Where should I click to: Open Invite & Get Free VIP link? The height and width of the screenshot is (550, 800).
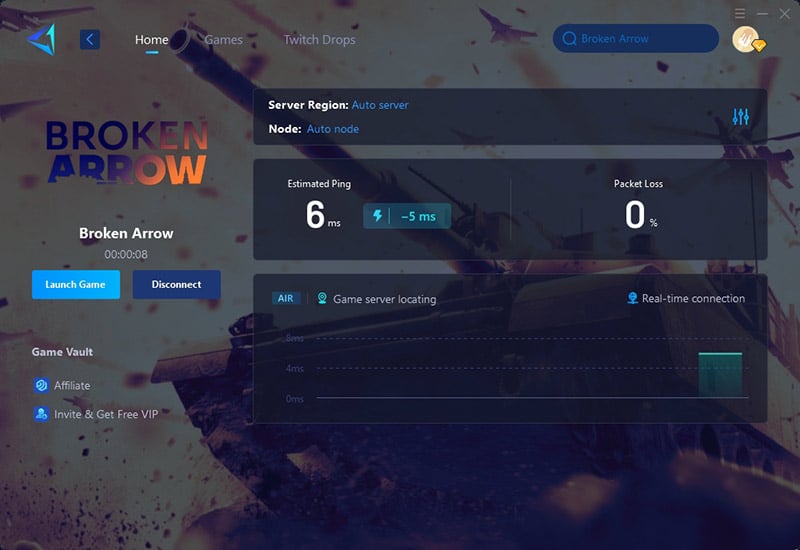coord(106,414)
